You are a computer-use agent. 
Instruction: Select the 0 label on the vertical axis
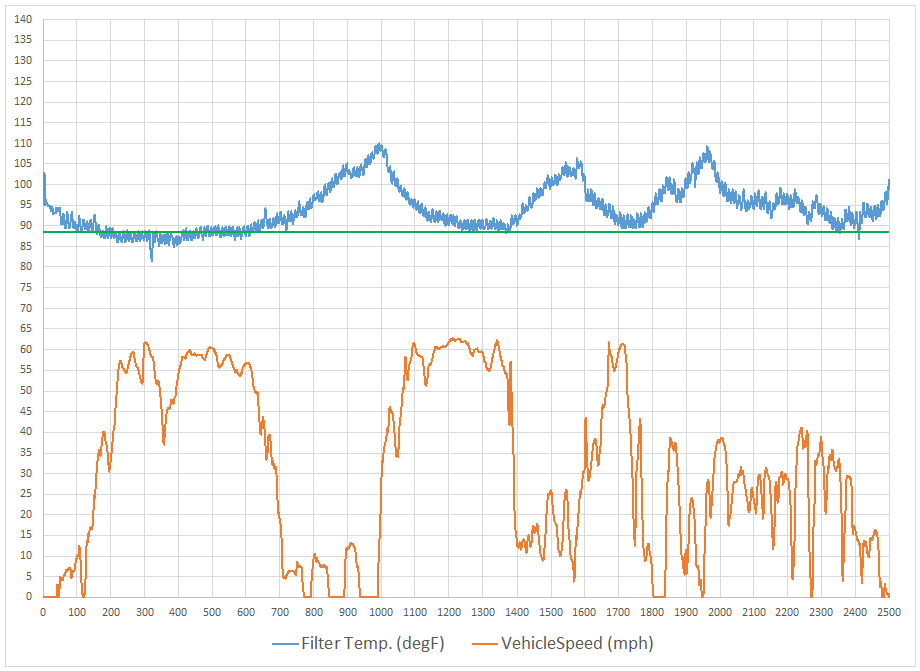28,597
